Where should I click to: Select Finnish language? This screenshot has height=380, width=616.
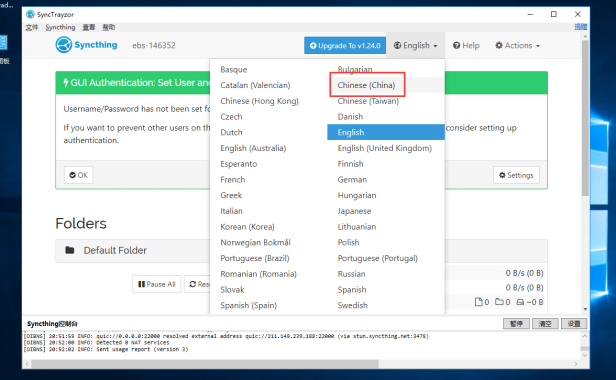[x=350, y=164]
